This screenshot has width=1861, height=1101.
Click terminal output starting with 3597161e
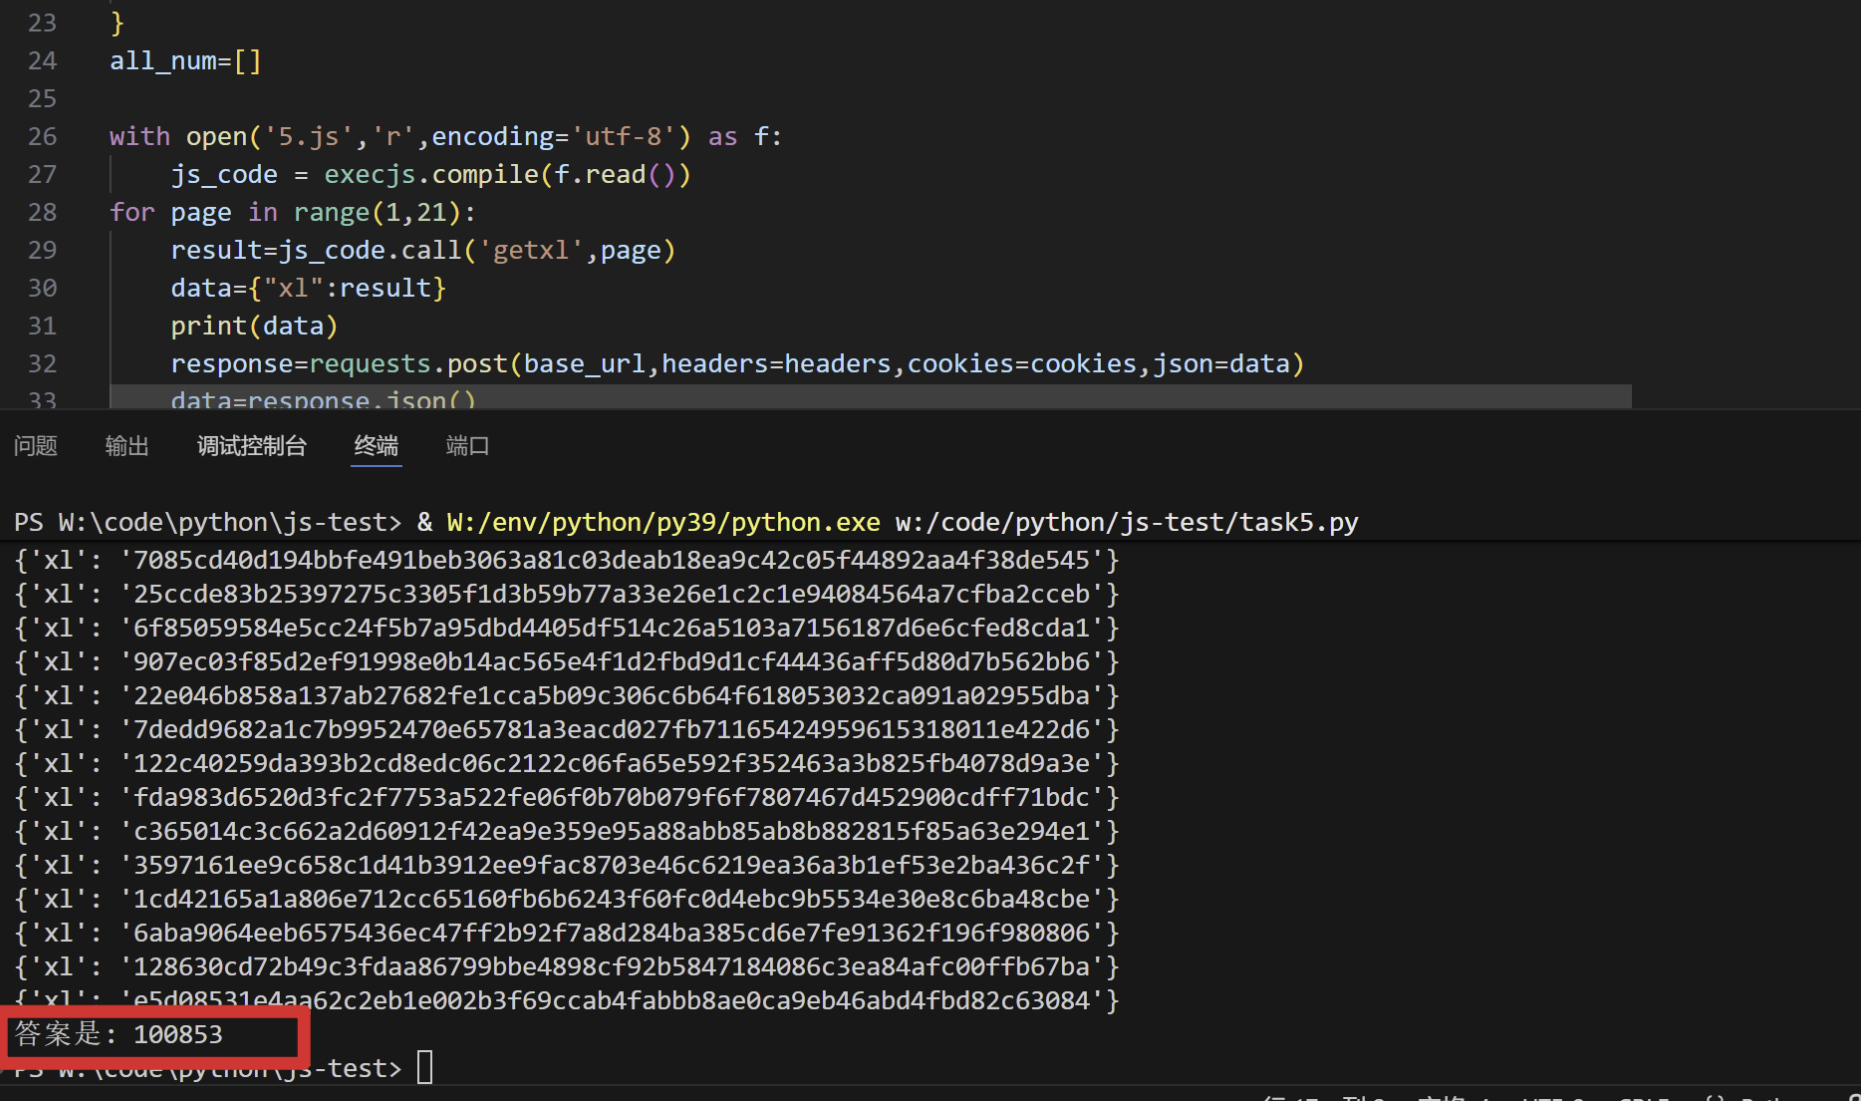(566, 866)
